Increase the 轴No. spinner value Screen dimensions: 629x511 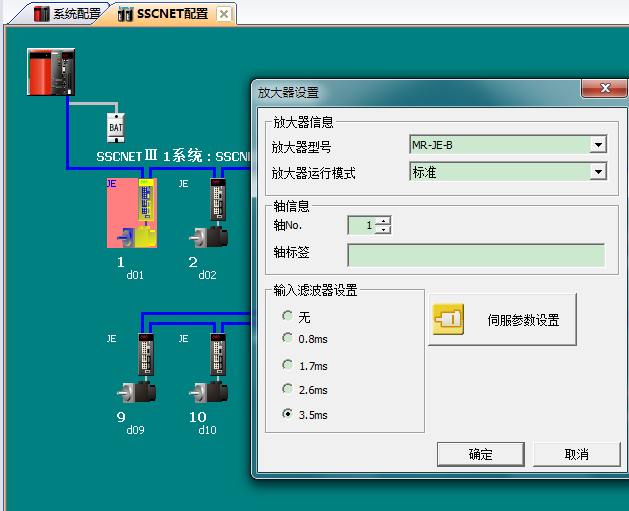[383, 221]
